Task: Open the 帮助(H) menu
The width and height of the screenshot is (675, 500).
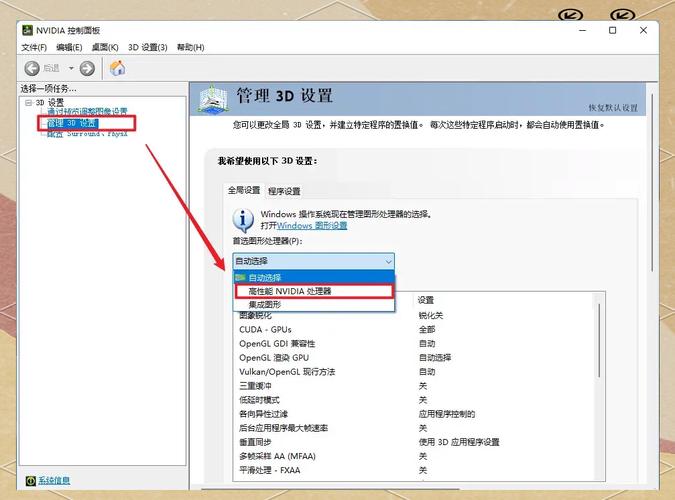Action: 190,47
